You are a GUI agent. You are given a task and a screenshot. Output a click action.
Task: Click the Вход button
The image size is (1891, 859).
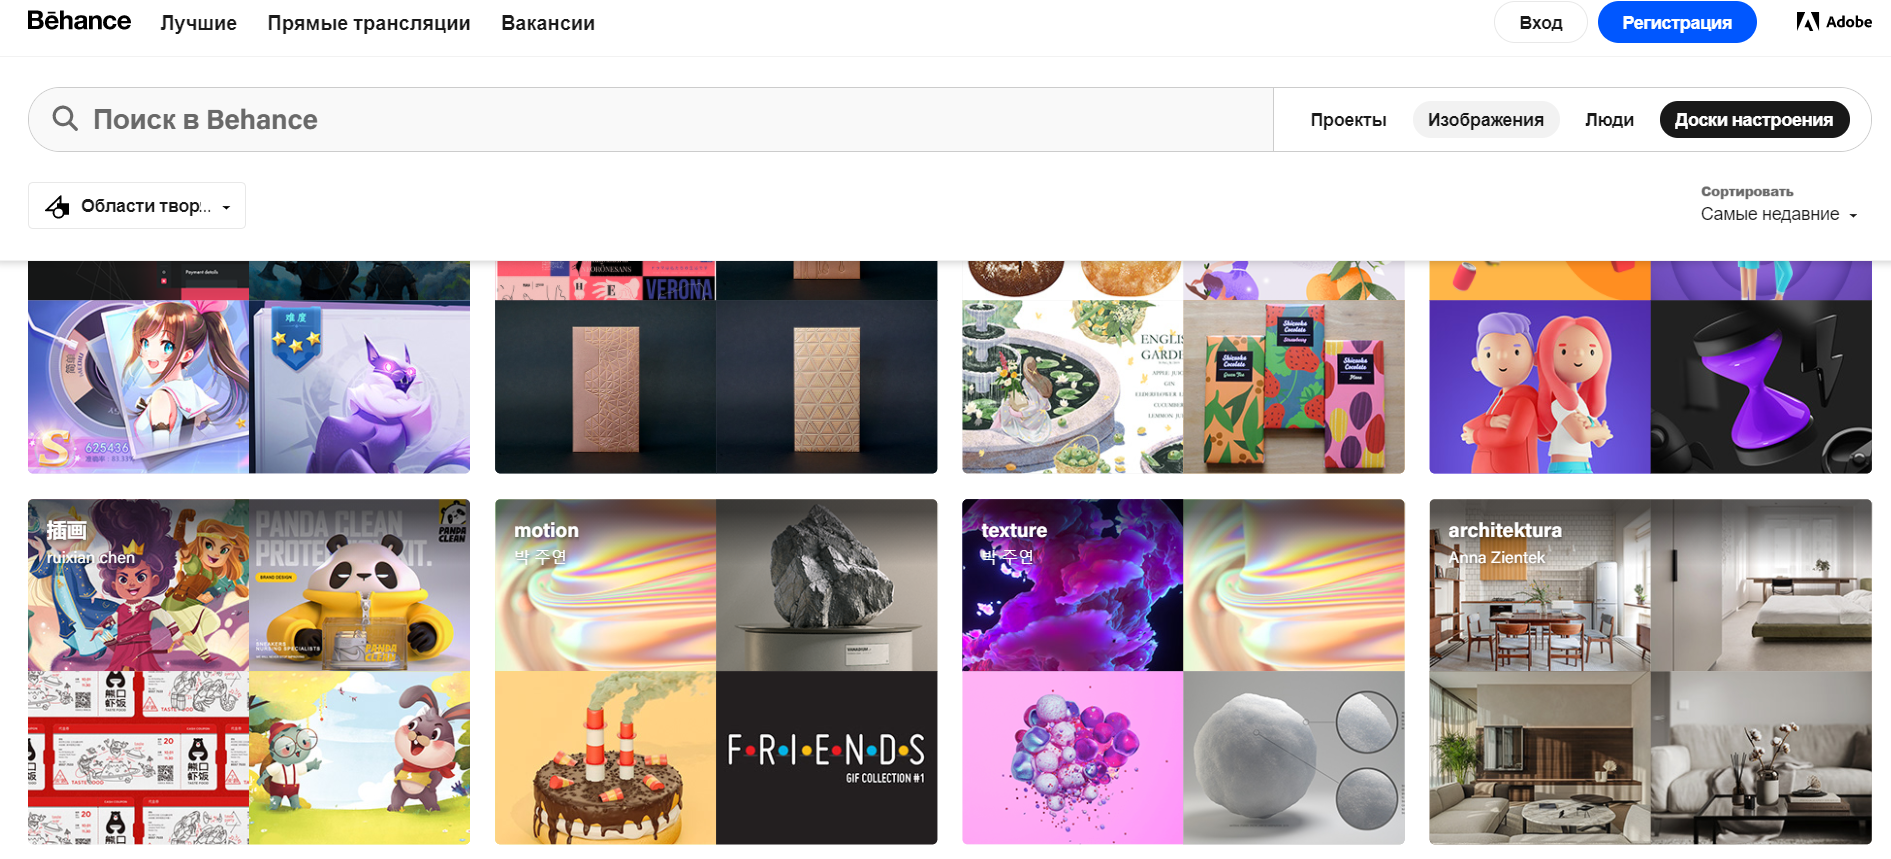click(x=1540, y=22)
